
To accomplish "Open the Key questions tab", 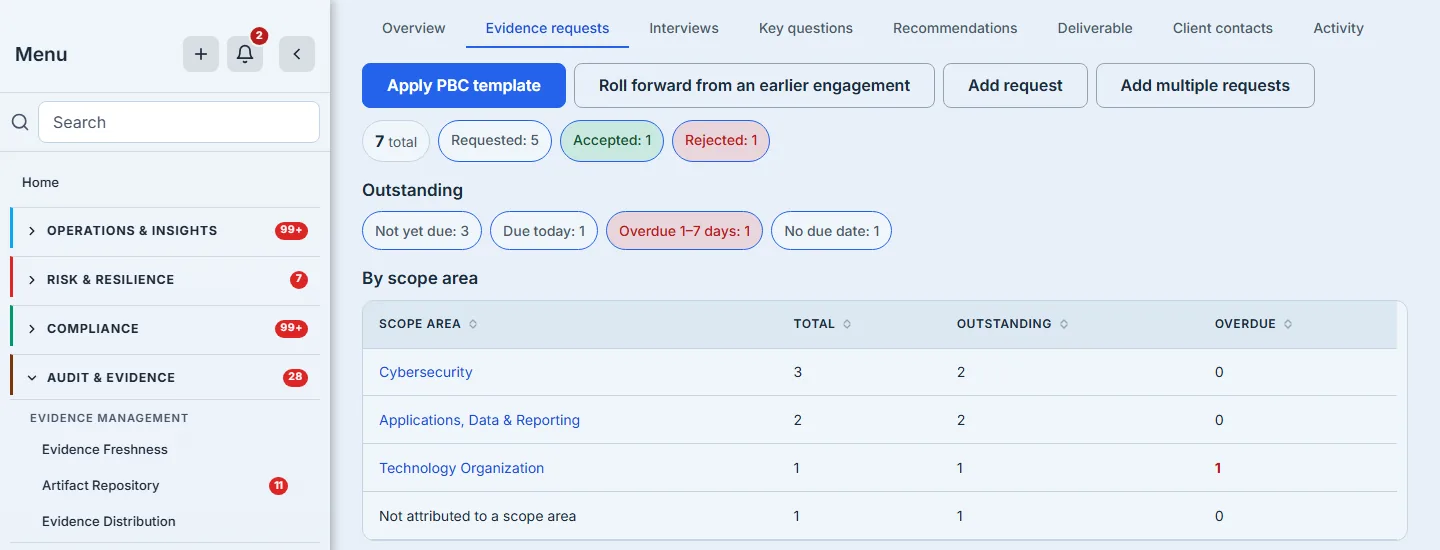I will 806,28.
